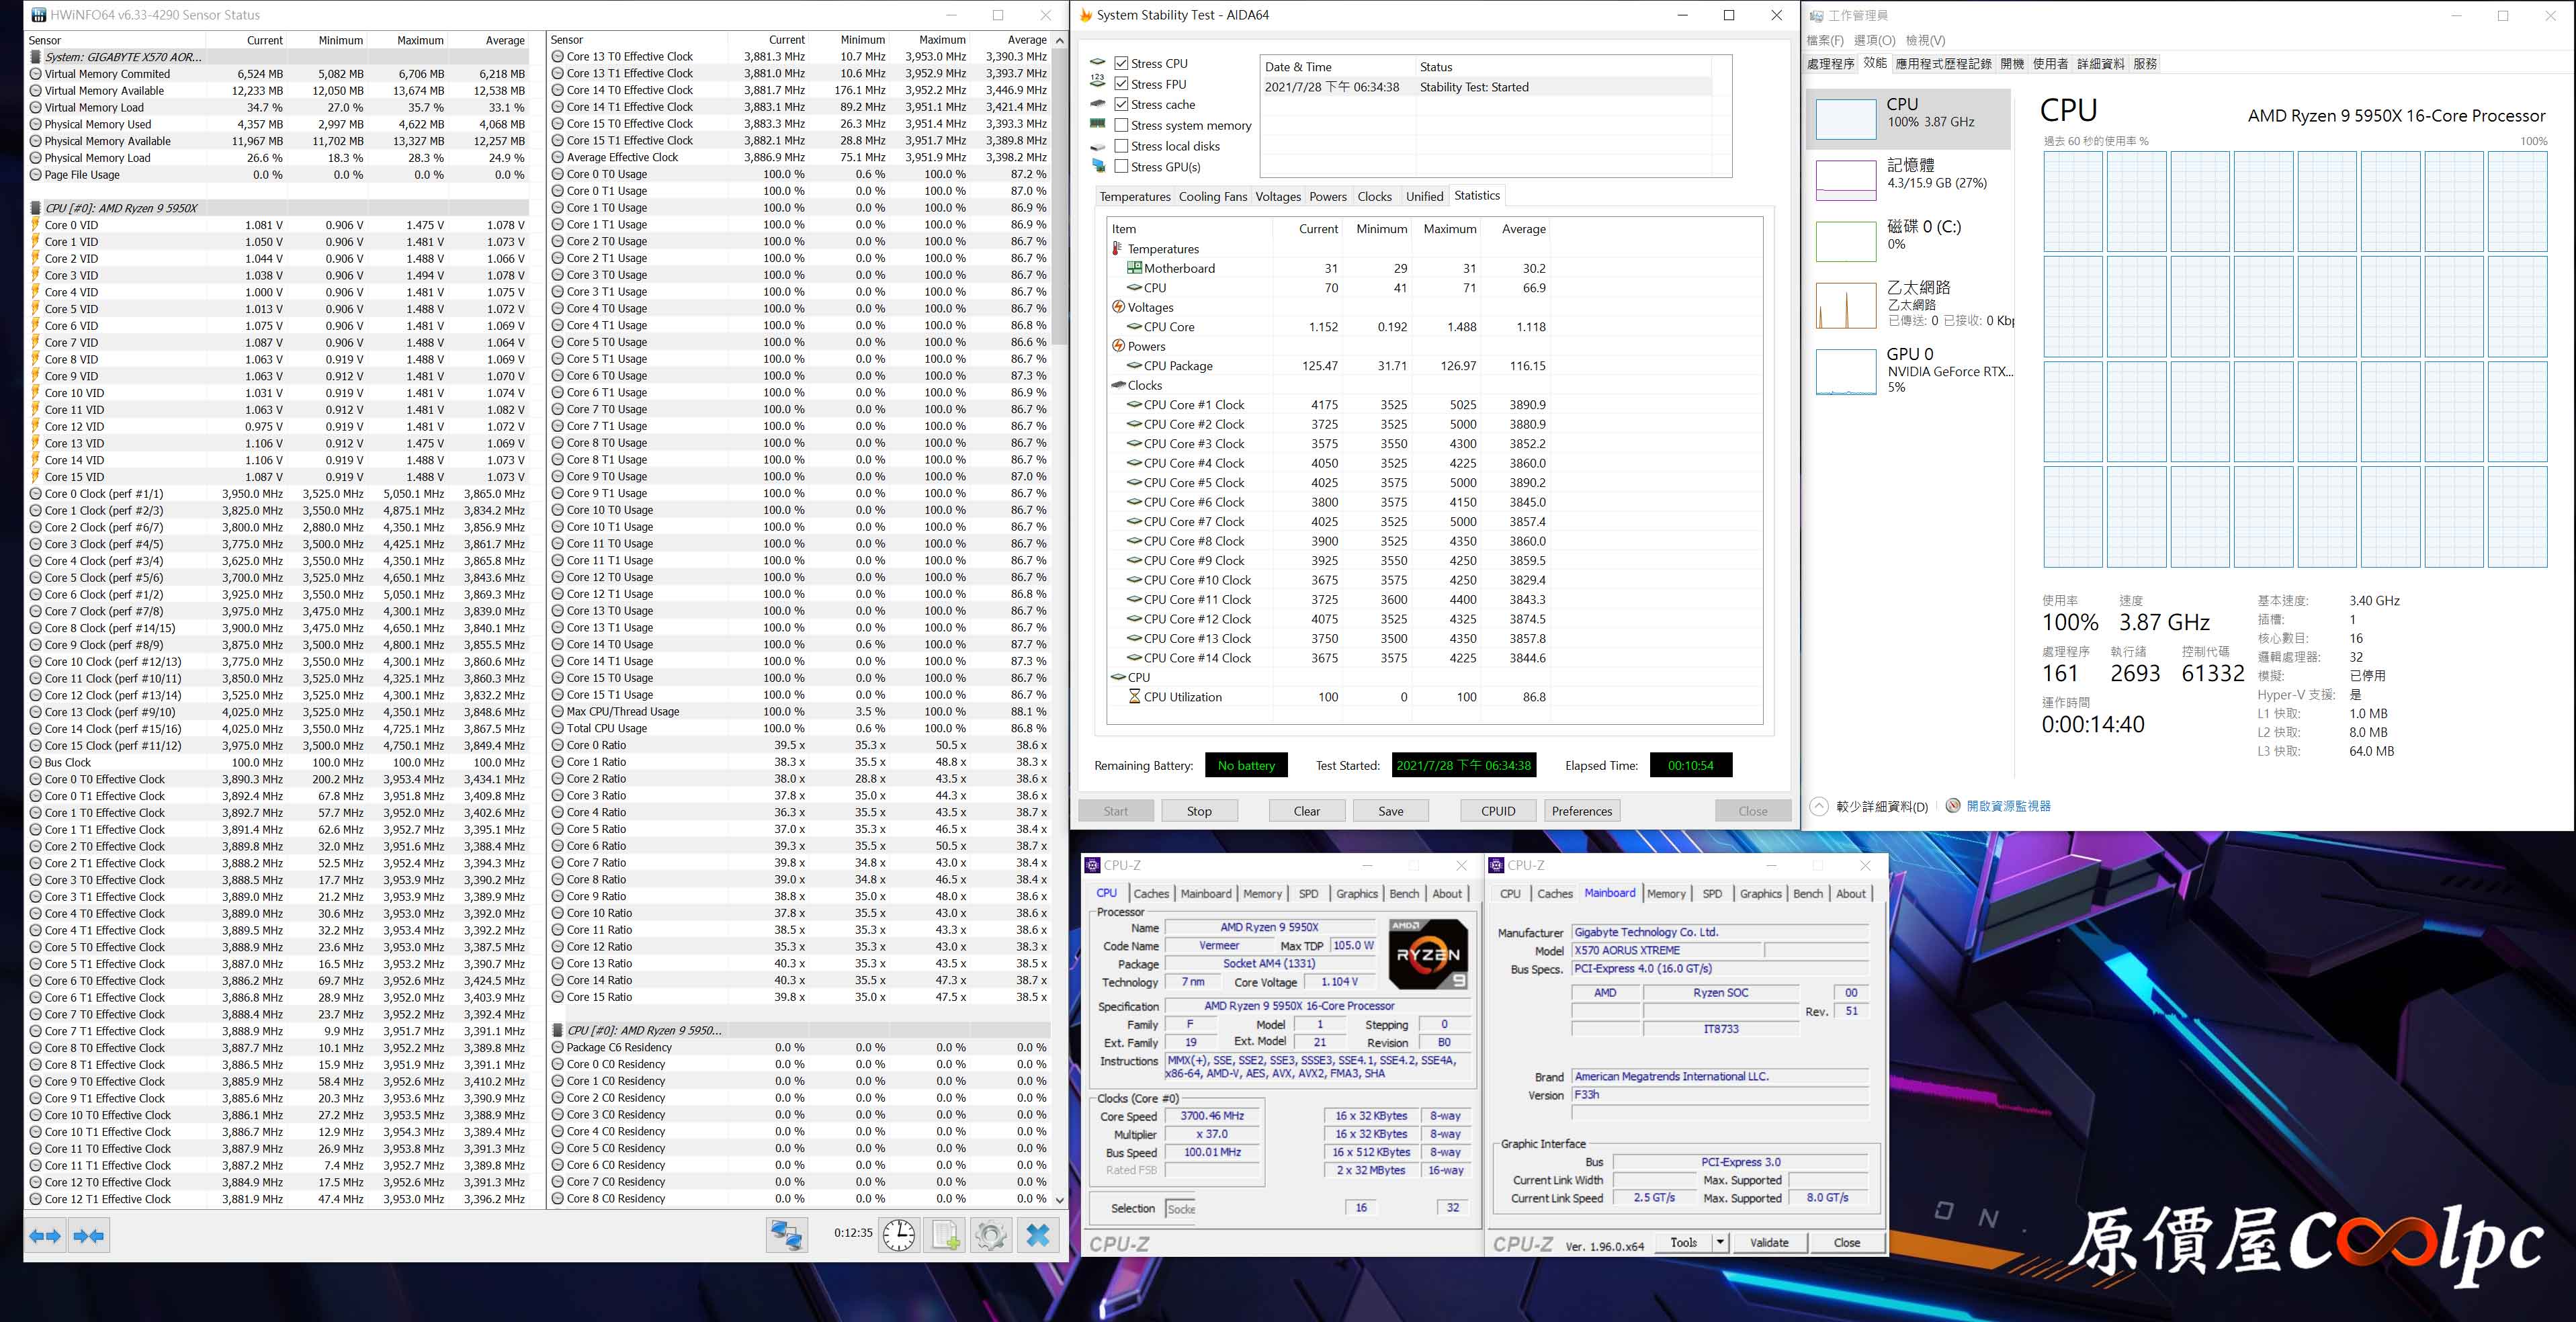This screenshot has width=2576, height=1322.
Task: Enable Stress system memory checkbox
Action: [x=1121, y=125]
